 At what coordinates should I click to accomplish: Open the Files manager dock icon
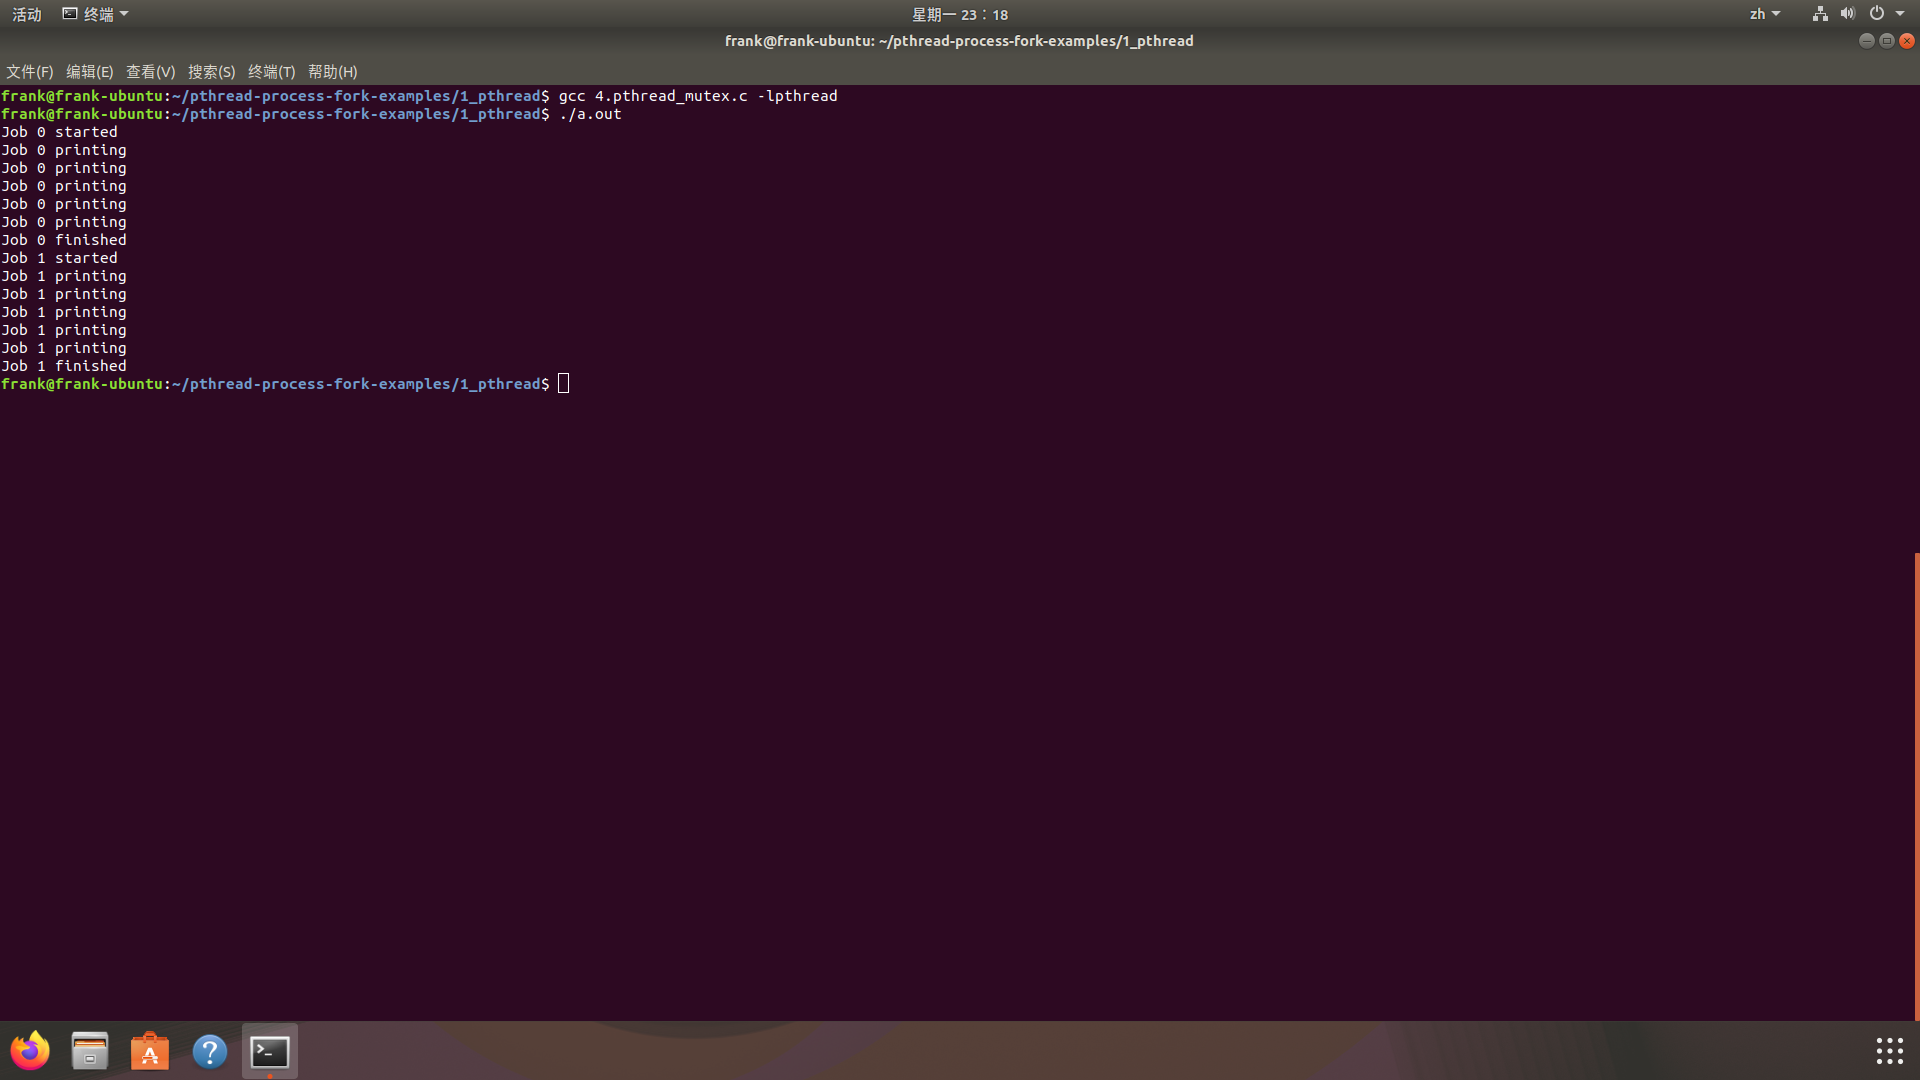(x=90, y=1051)
